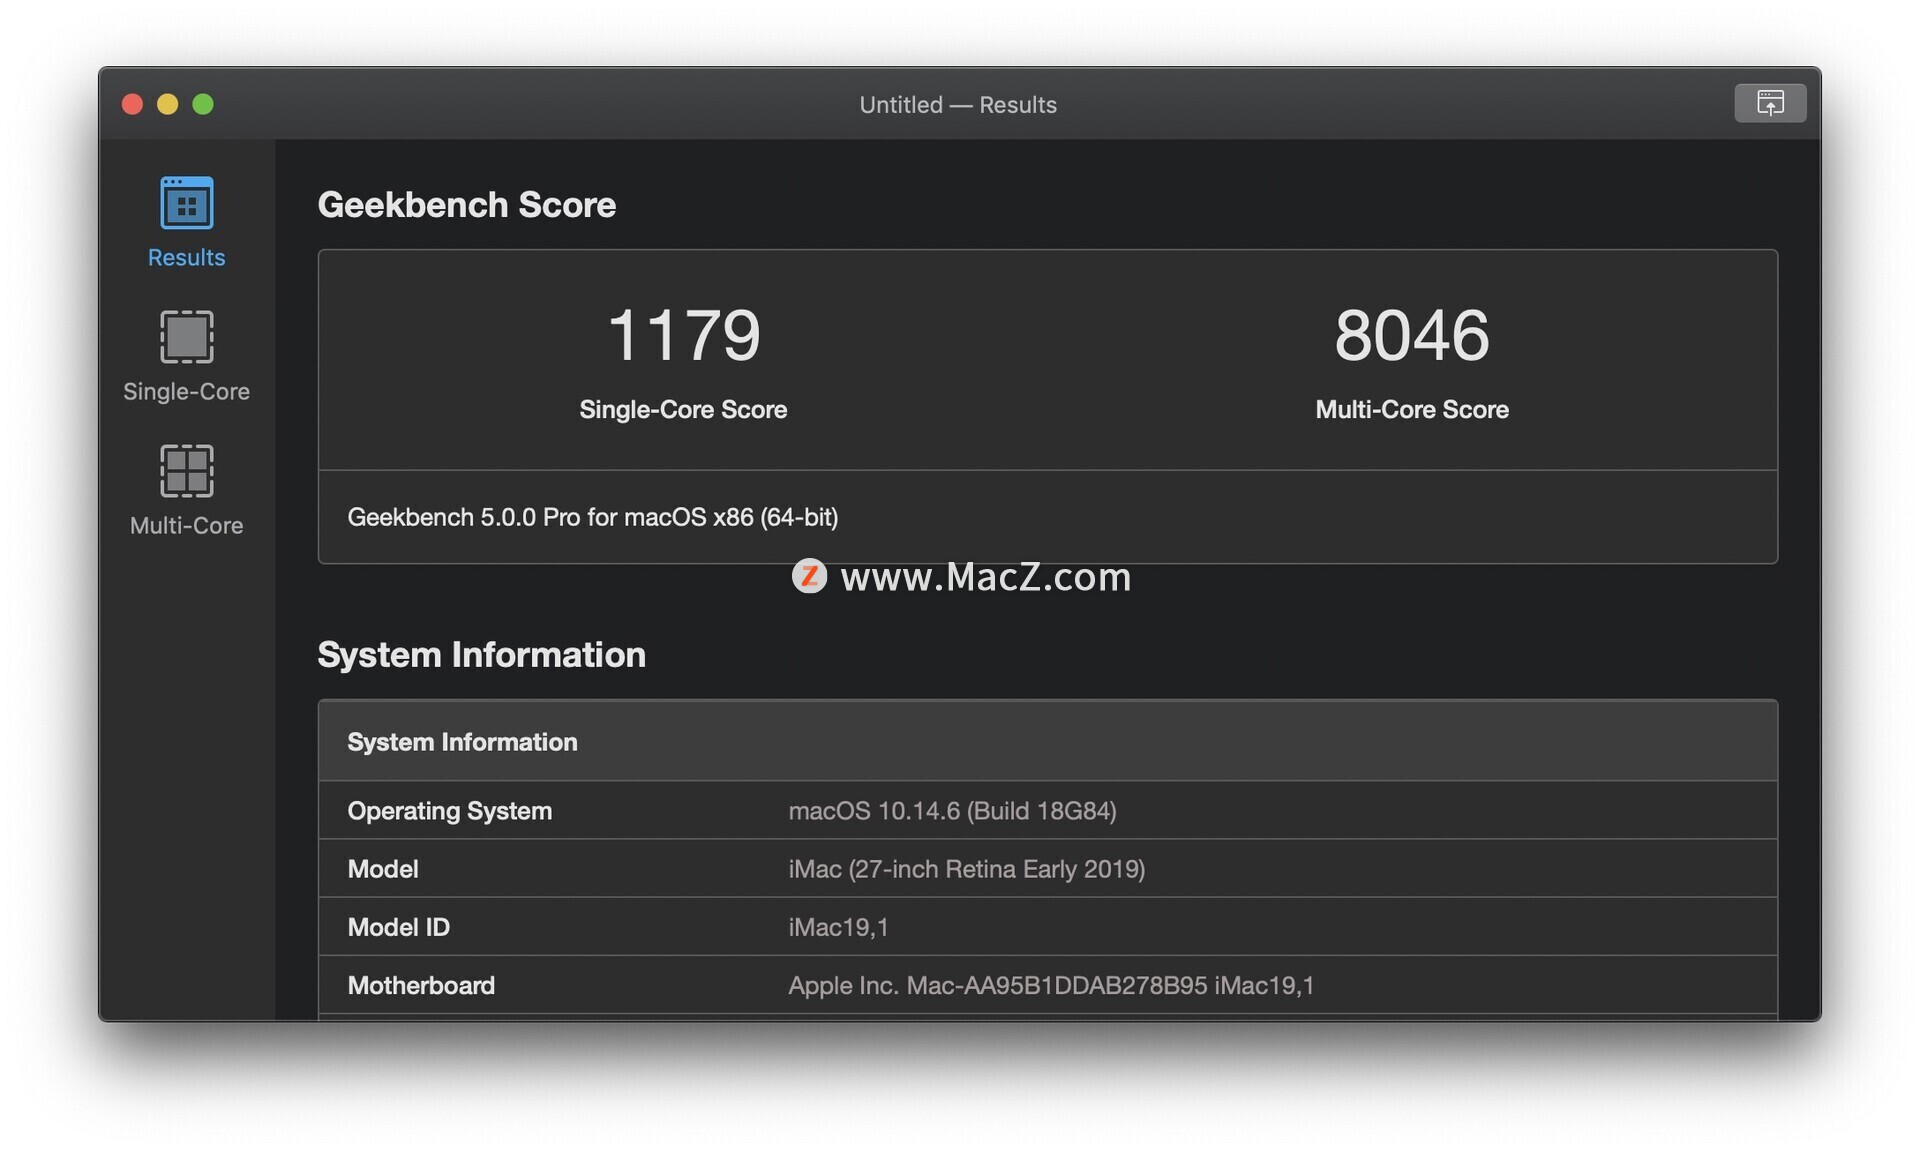Click the Model row label
This screenshot has width=1920, height=1152.
[383, 868]
